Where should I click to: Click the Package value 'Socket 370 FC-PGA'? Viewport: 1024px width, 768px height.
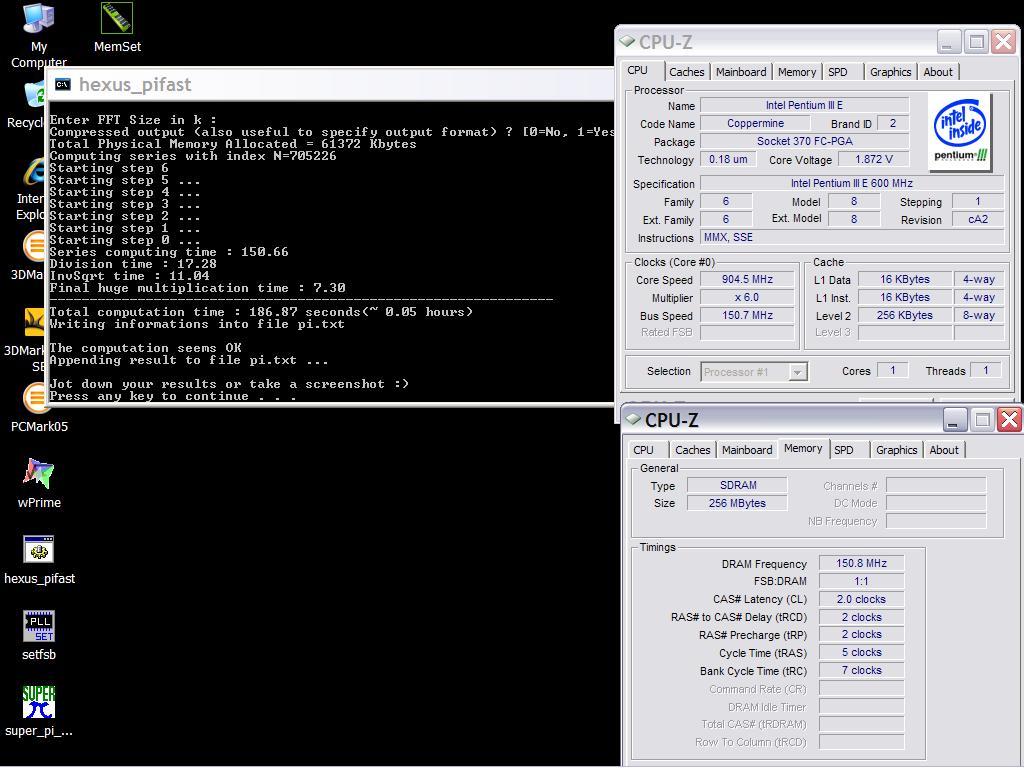point(804,141)
